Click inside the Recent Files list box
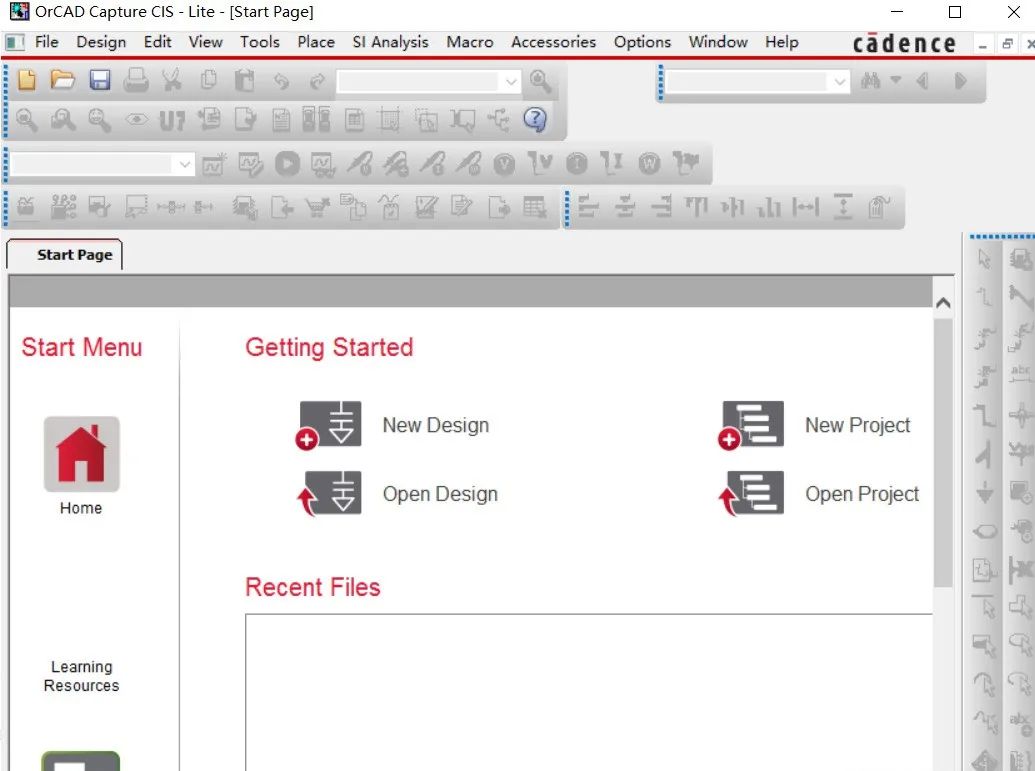 [589, 692]
